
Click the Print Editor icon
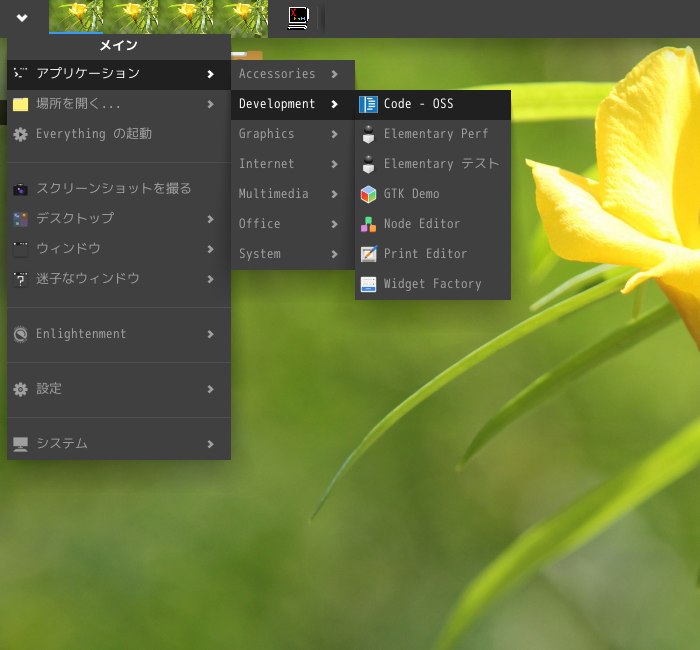pos(368,254)
